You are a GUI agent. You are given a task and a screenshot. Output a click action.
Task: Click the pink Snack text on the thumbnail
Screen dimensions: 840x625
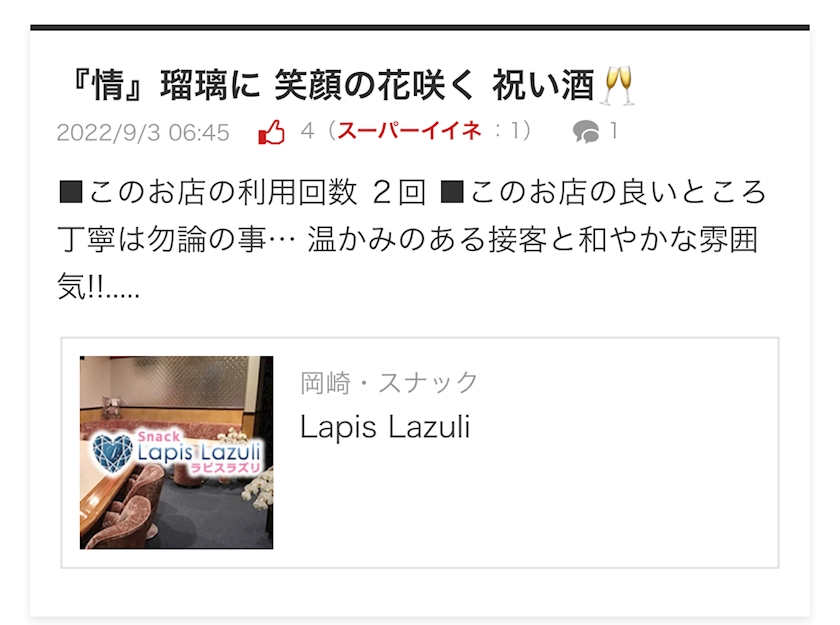click(x=159, y=436)
